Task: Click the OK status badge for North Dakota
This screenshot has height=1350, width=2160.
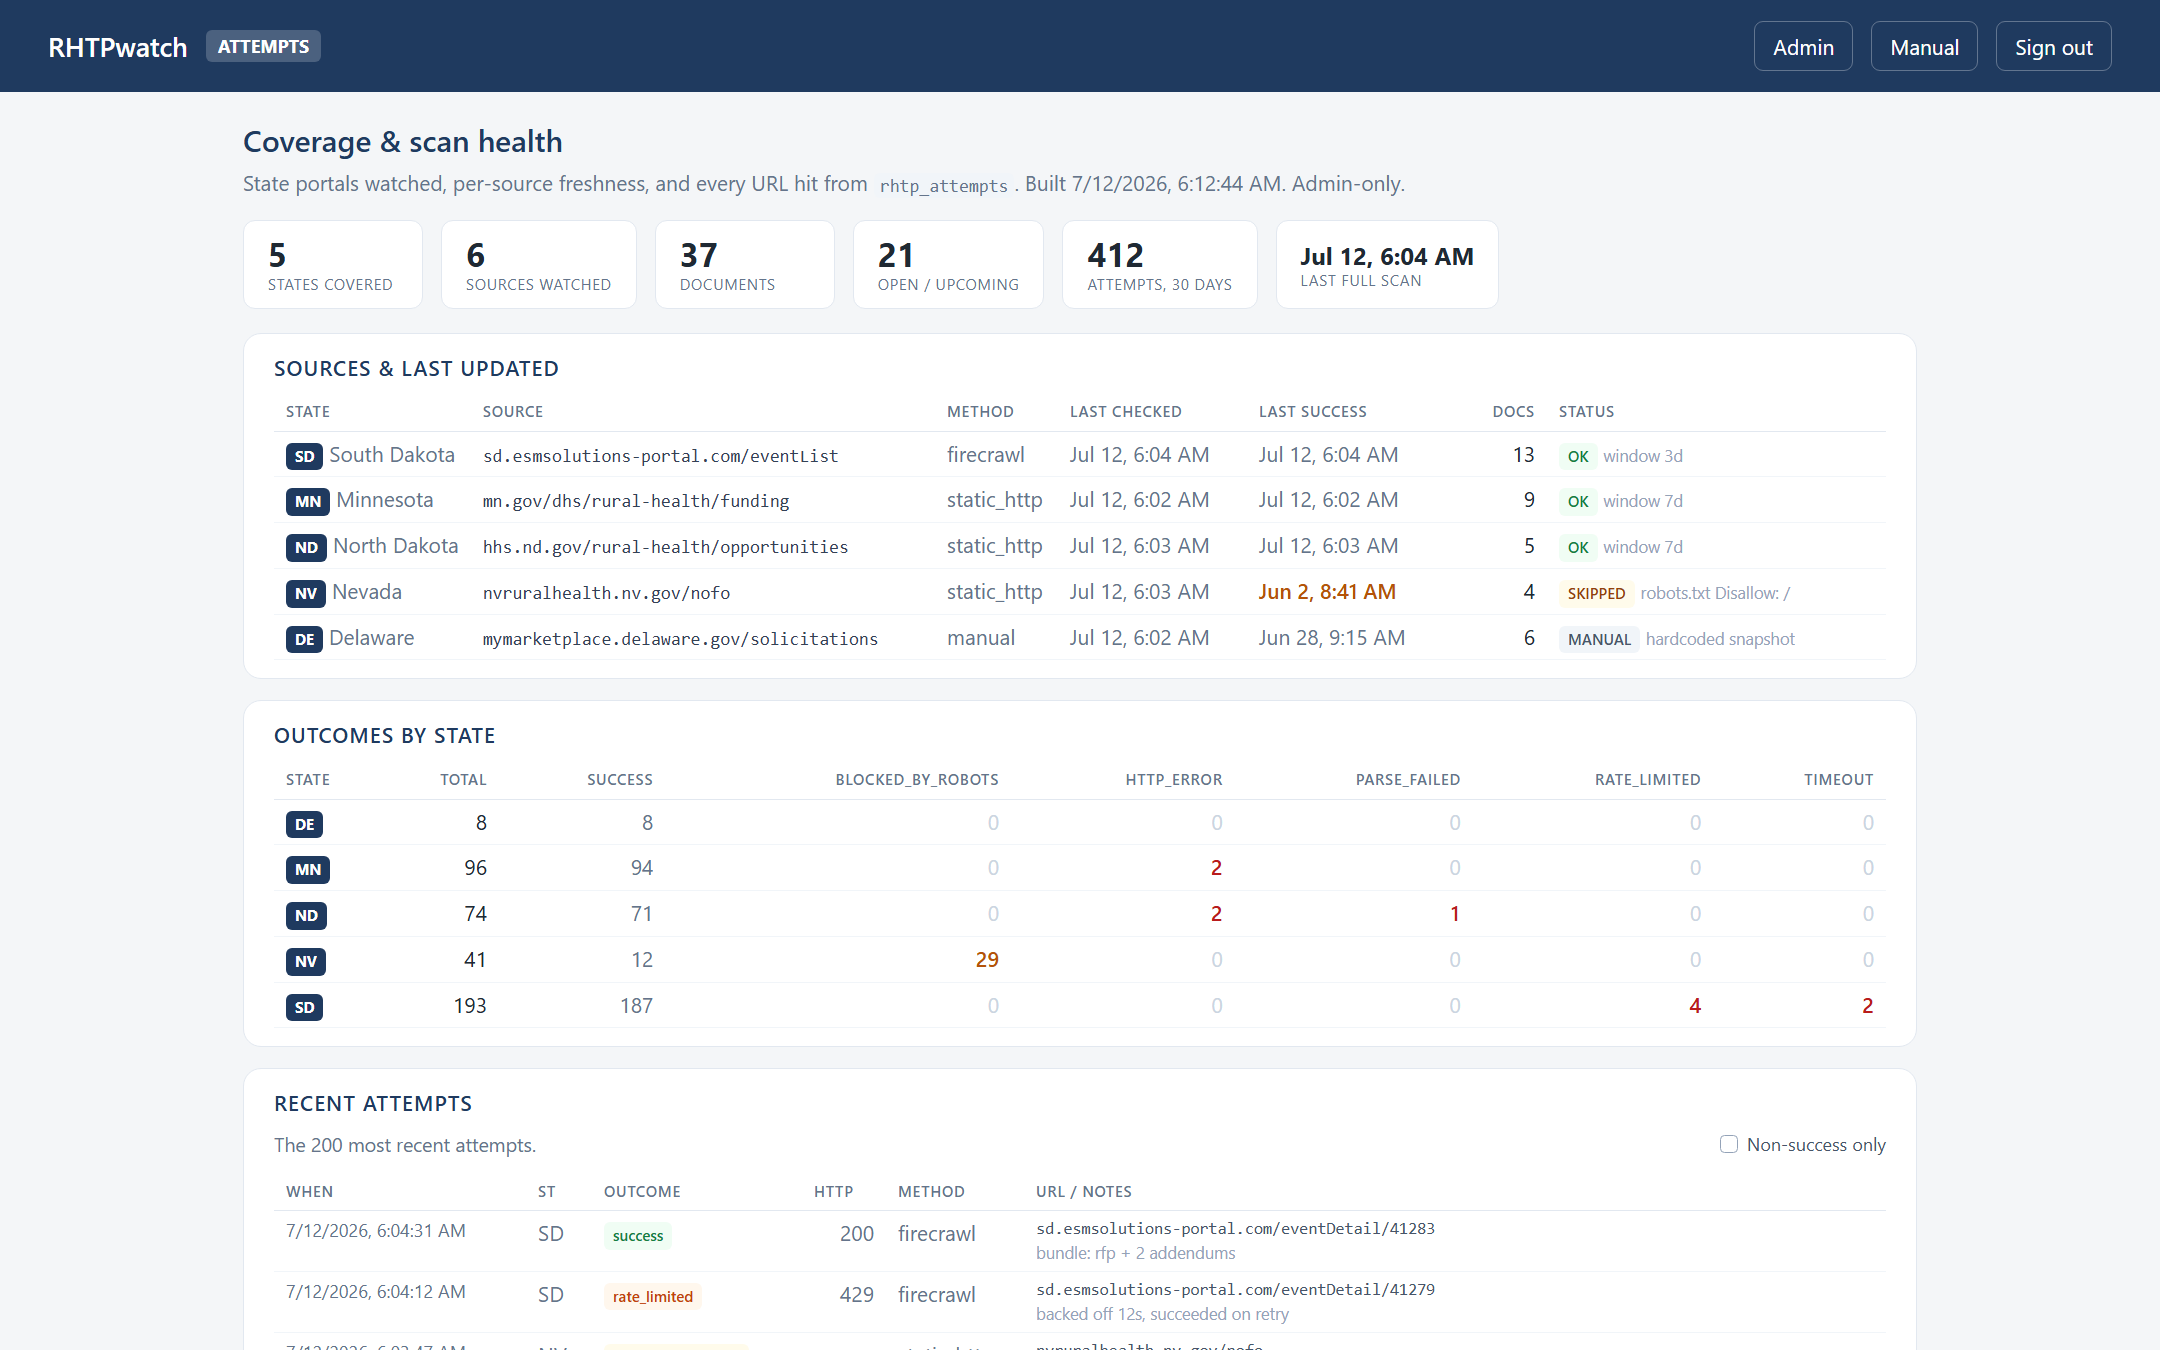Action: click(1578, 547)
